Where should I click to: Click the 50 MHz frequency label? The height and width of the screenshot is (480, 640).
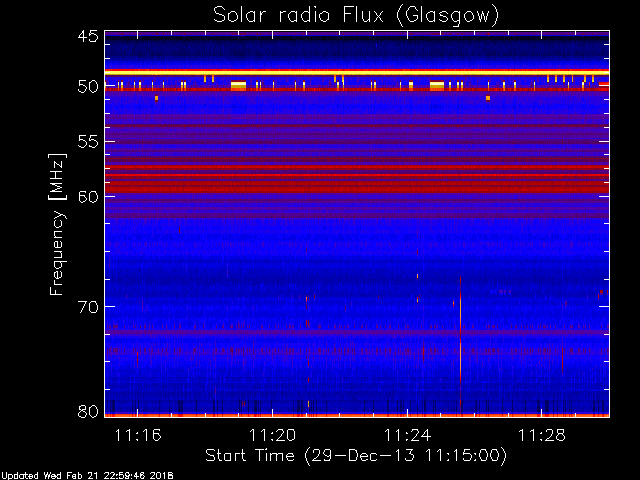(x=88, y=87)
